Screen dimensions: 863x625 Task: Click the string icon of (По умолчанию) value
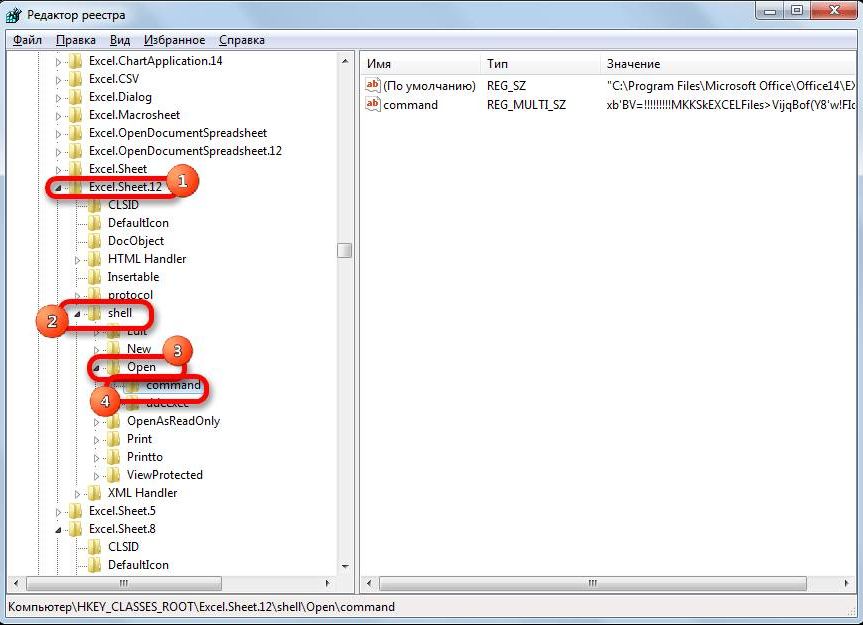(x=373, y=86)
